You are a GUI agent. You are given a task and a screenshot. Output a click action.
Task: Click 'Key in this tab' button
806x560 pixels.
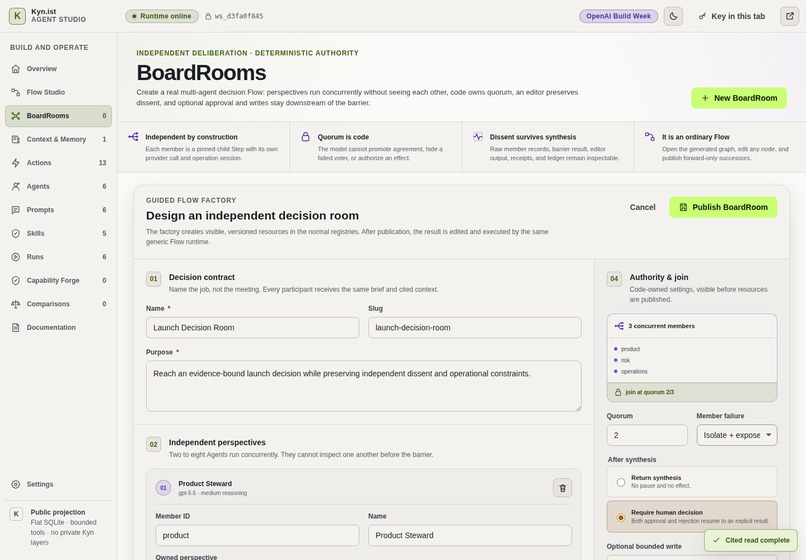[x=731, y=16]
